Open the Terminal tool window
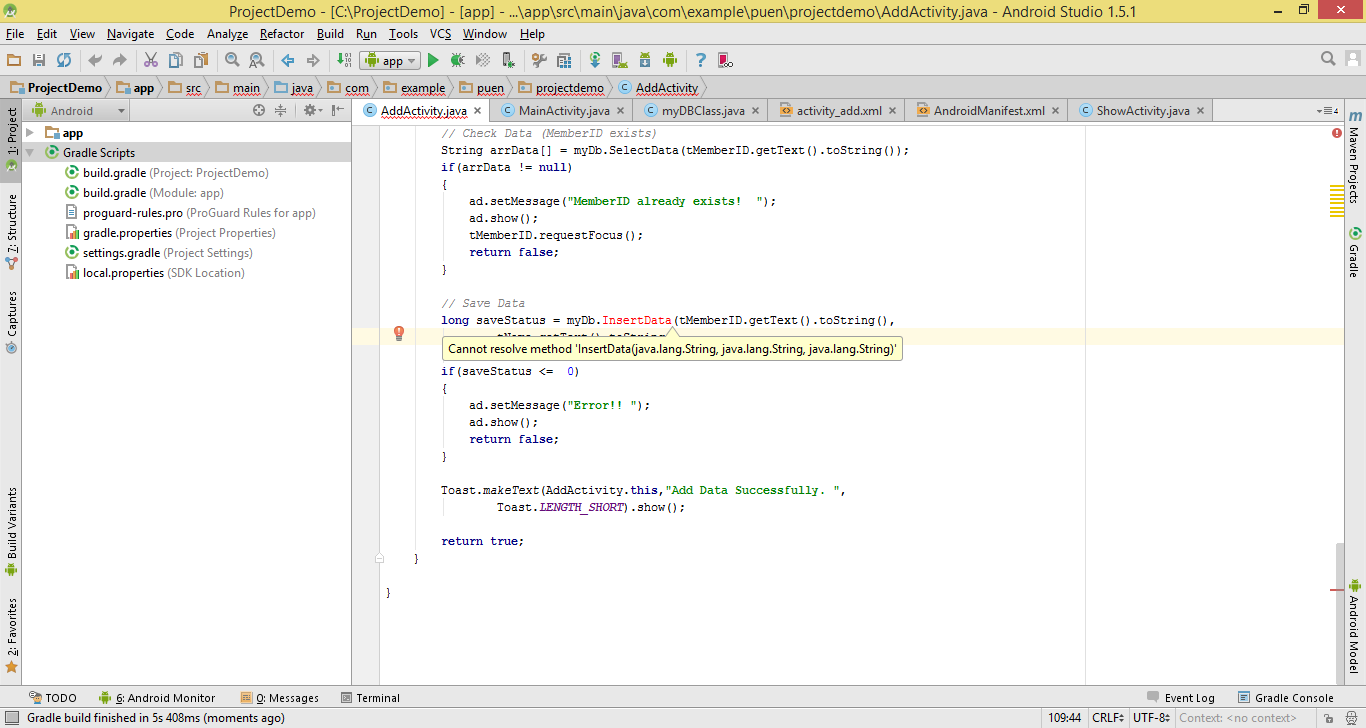 (x=371, y=698)
